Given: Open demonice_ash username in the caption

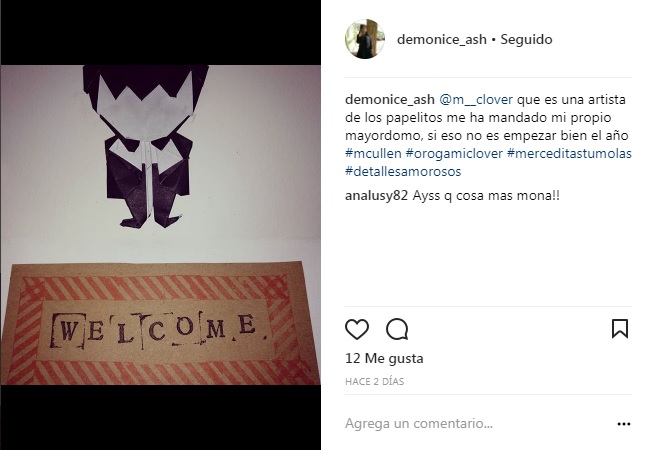Looking at the screenshot, I should click(390, 100).
